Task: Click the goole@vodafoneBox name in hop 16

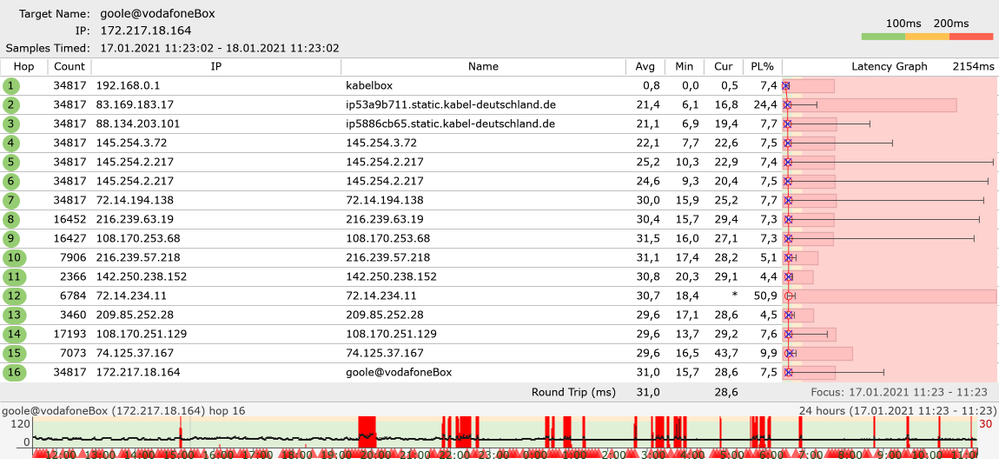Action: click(399, 373)
